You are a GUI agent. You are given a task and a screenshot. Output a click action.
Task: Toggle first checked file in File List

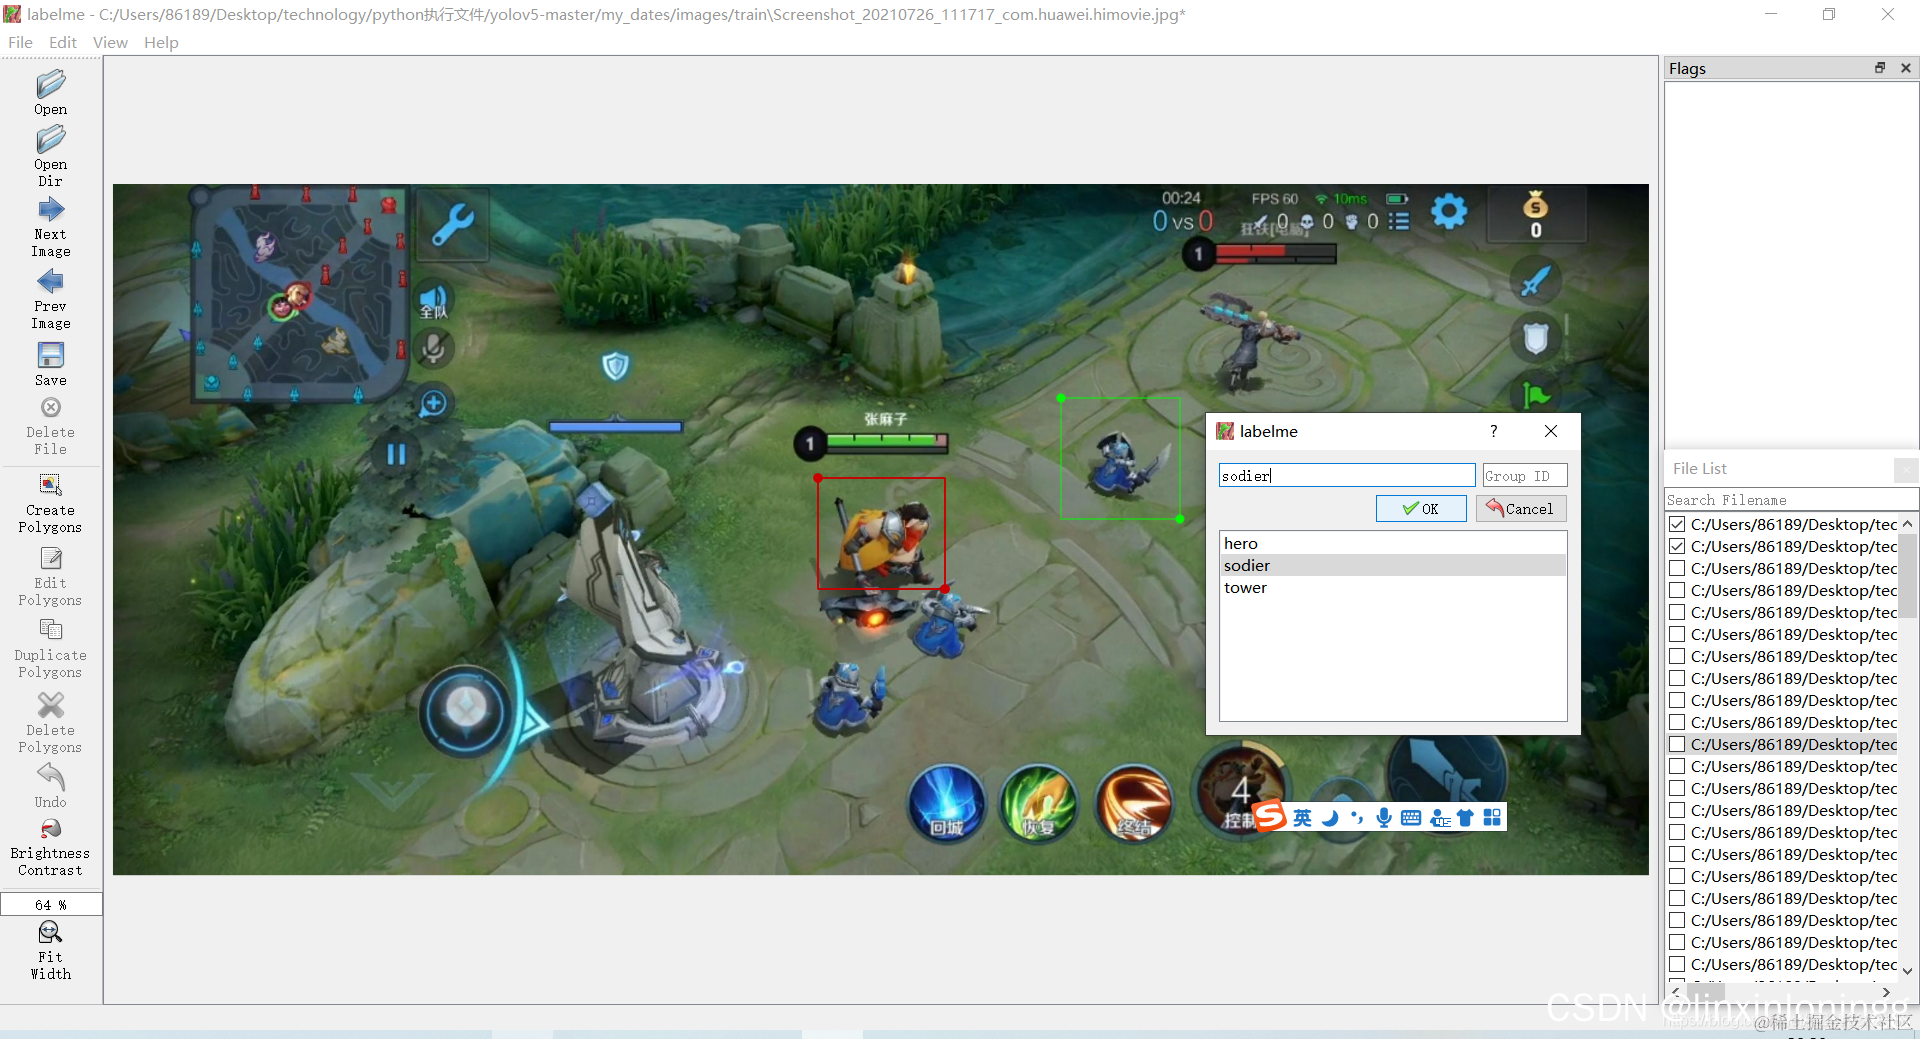1677,524
